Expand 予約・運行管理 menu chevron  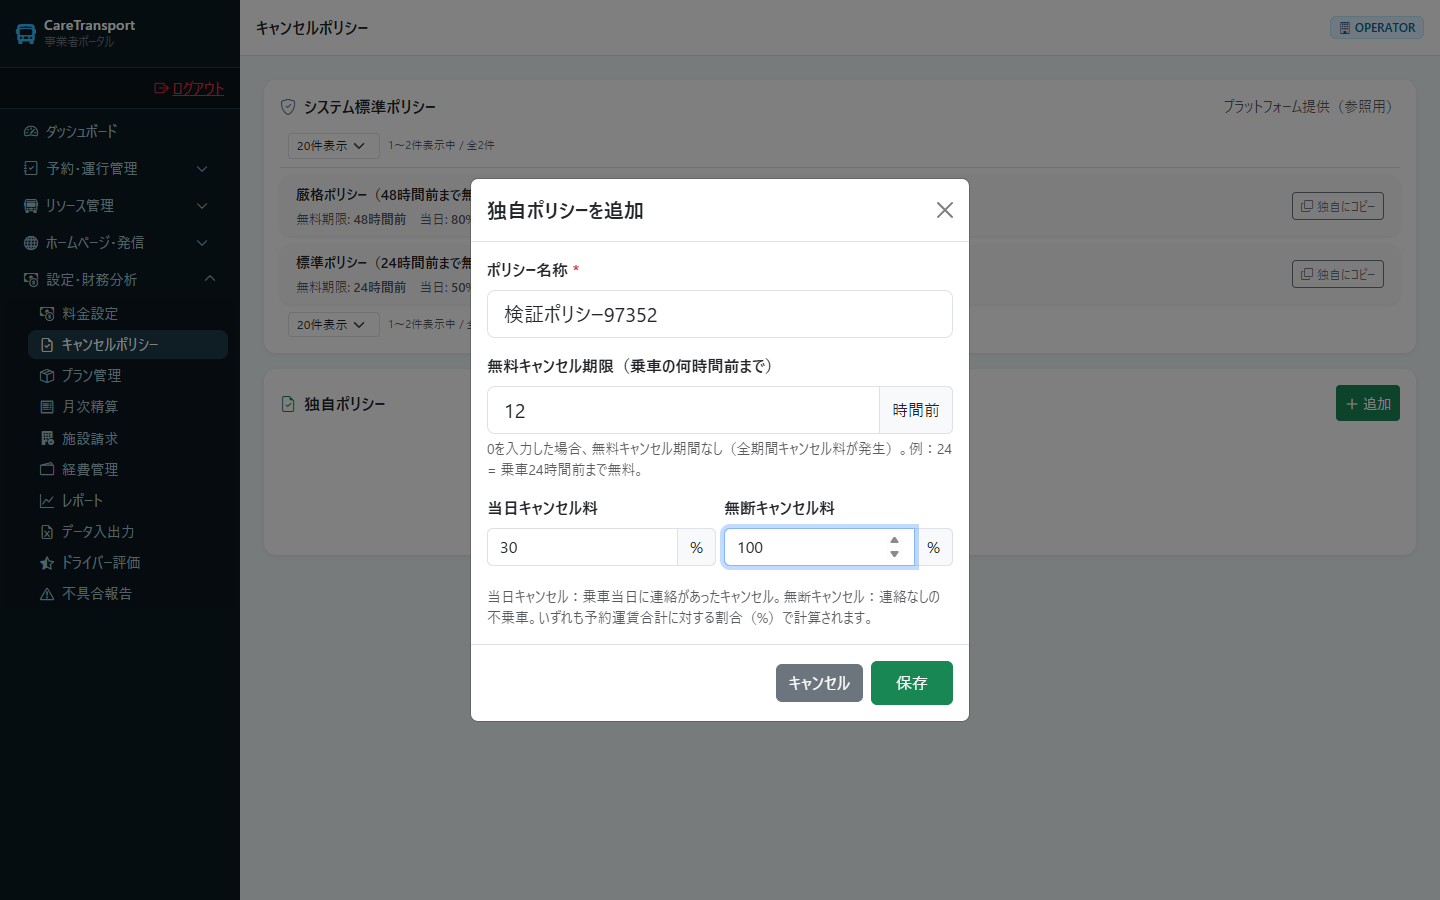(x=202, y=168)
